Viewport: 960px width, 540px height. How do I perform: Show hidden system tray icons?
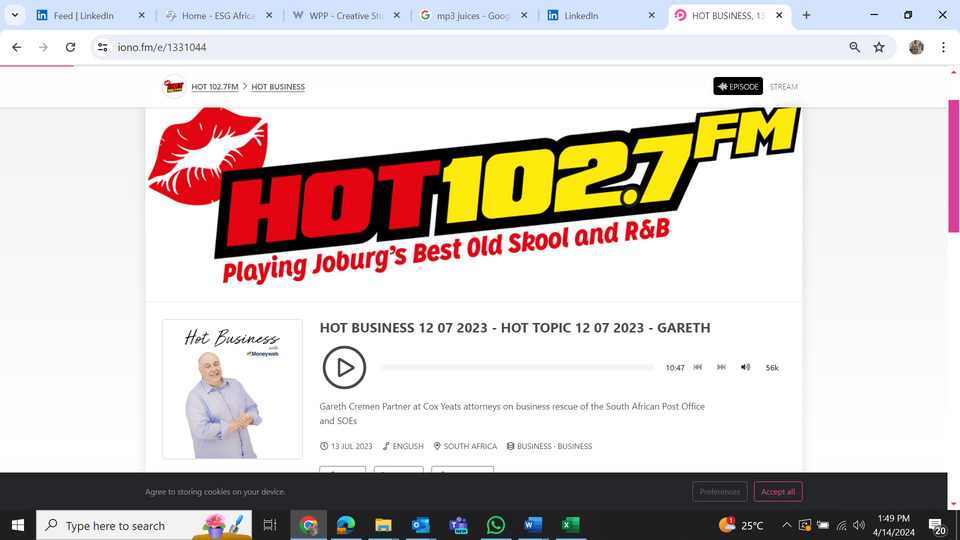(787, 525)
